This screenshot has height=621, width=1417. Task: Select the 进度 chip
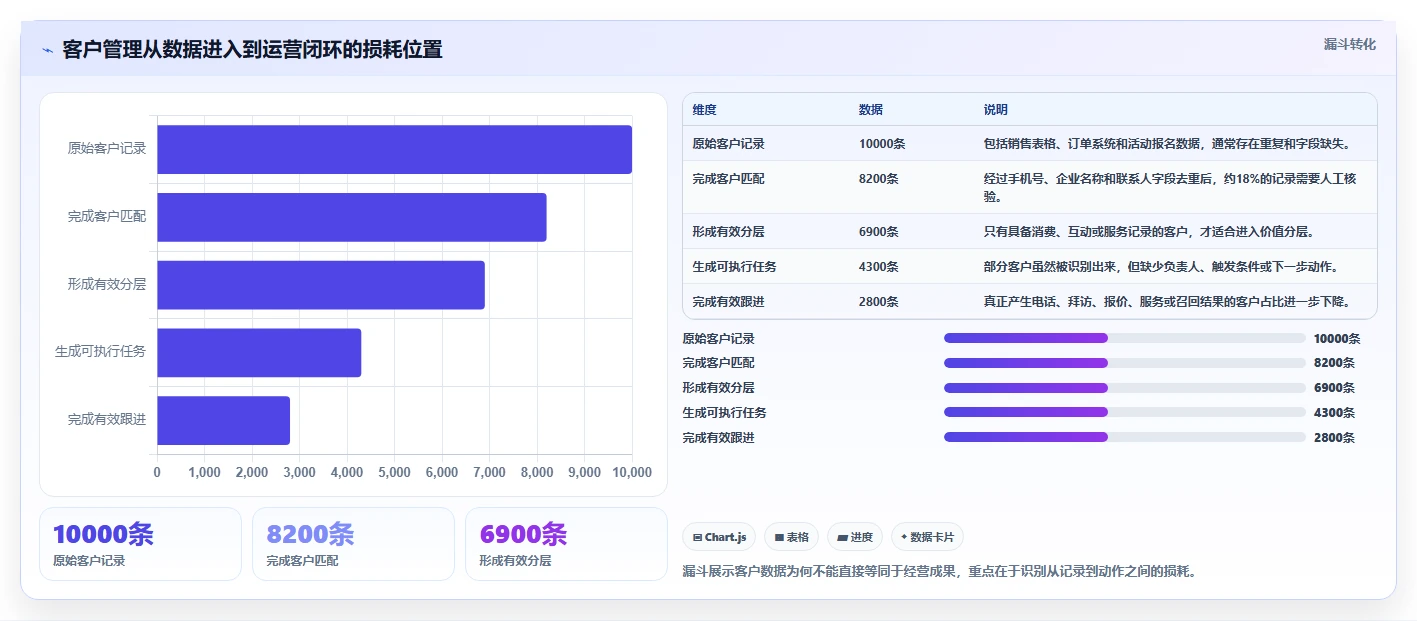tap(855, 537)
